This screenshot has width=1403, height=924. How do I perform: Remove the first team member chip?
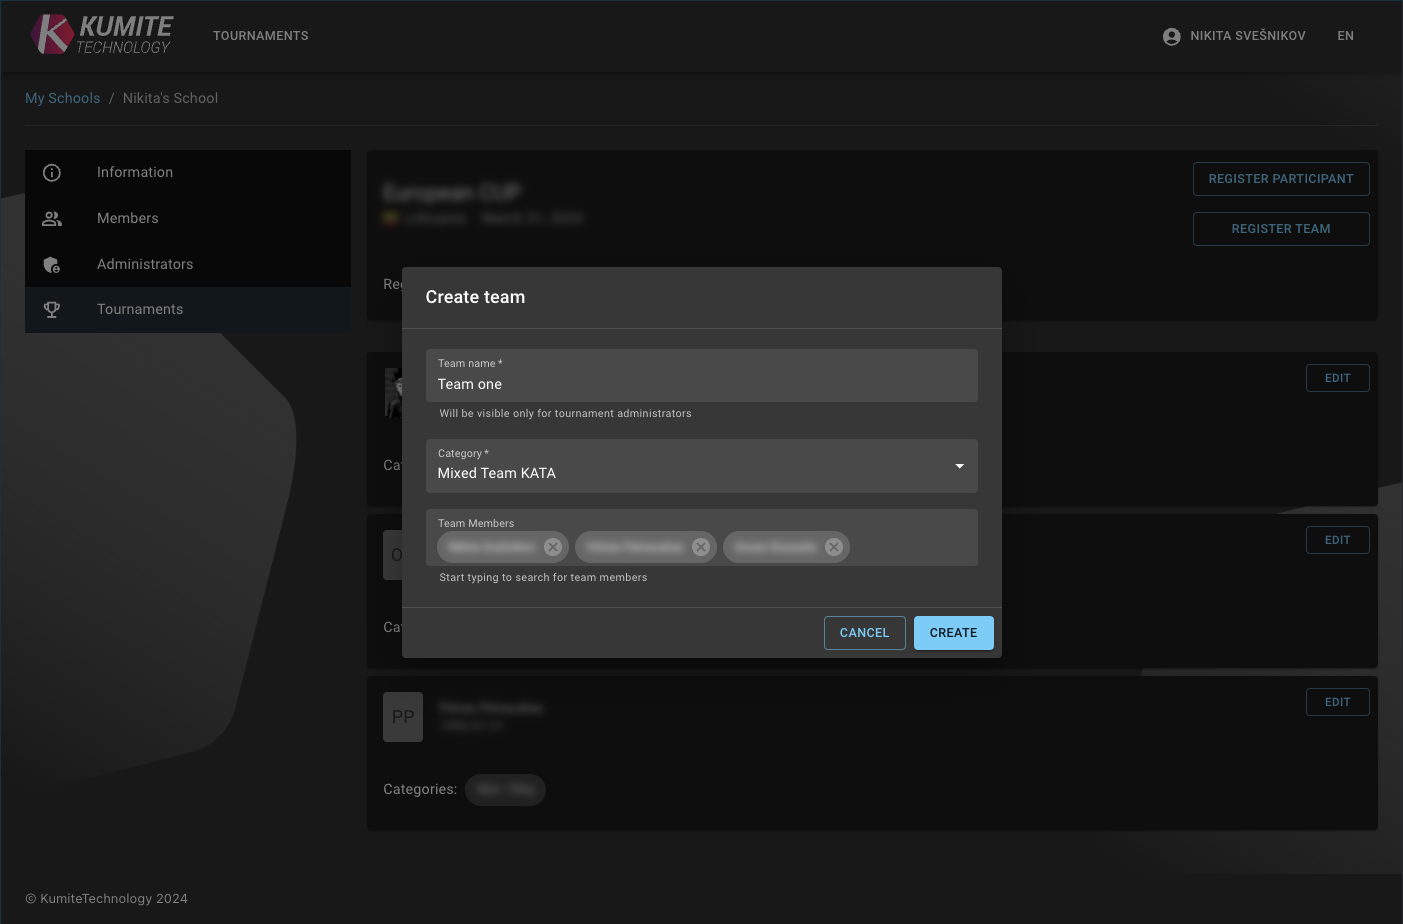click(x=552, y=547)
